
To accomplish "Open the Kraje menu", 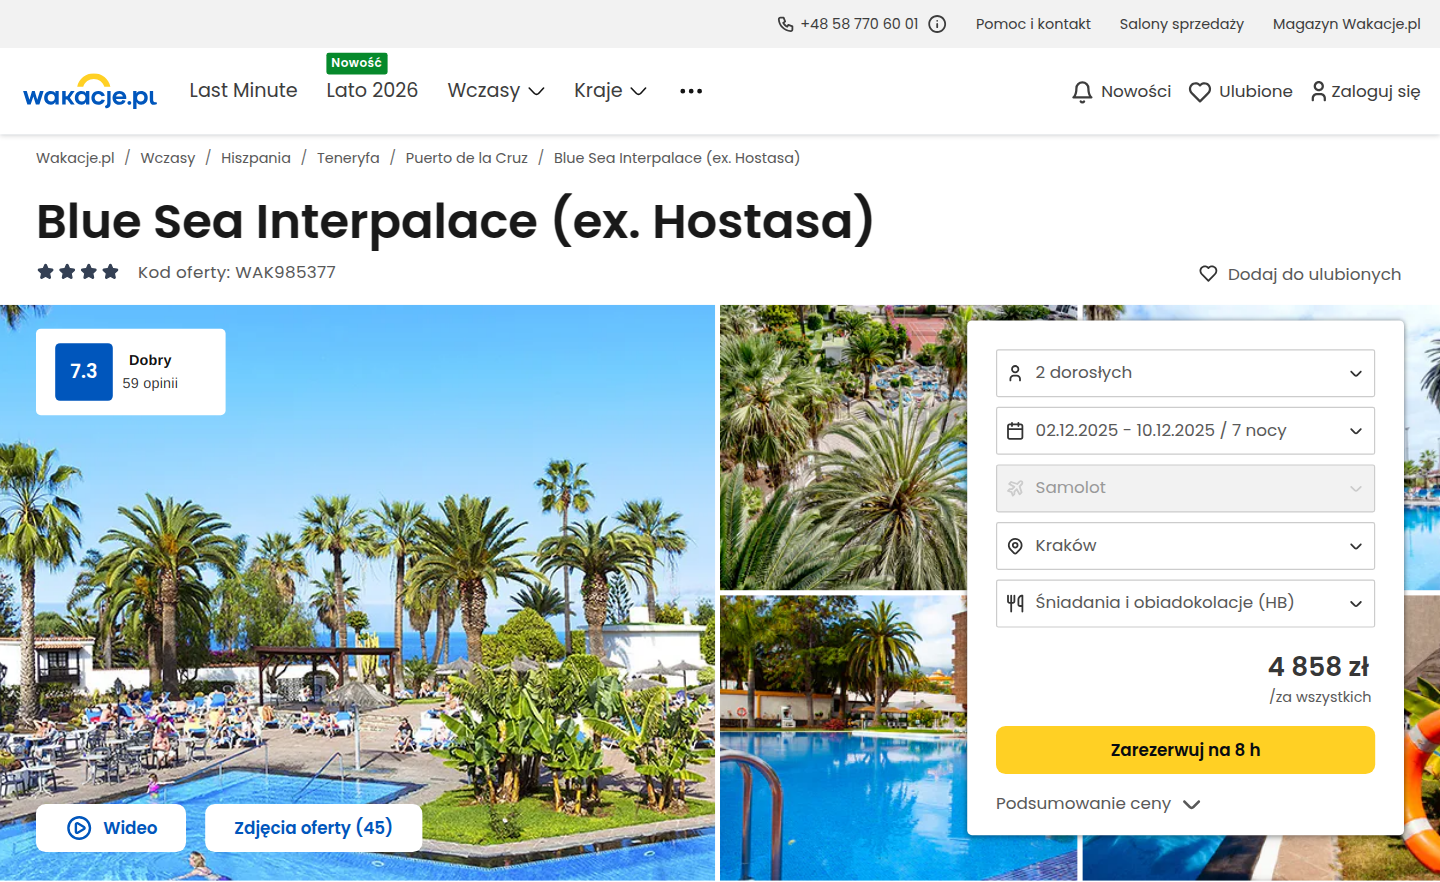I will click(x=610, y=91).
